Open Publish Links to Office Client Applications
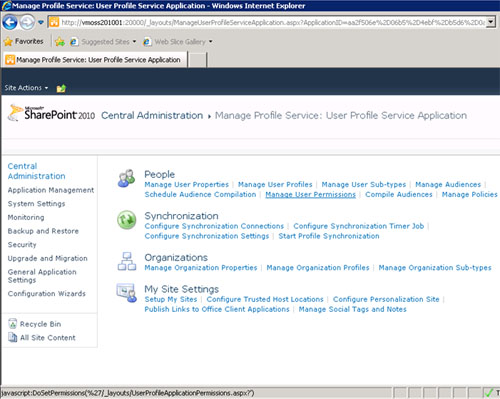 click(217, 309)
